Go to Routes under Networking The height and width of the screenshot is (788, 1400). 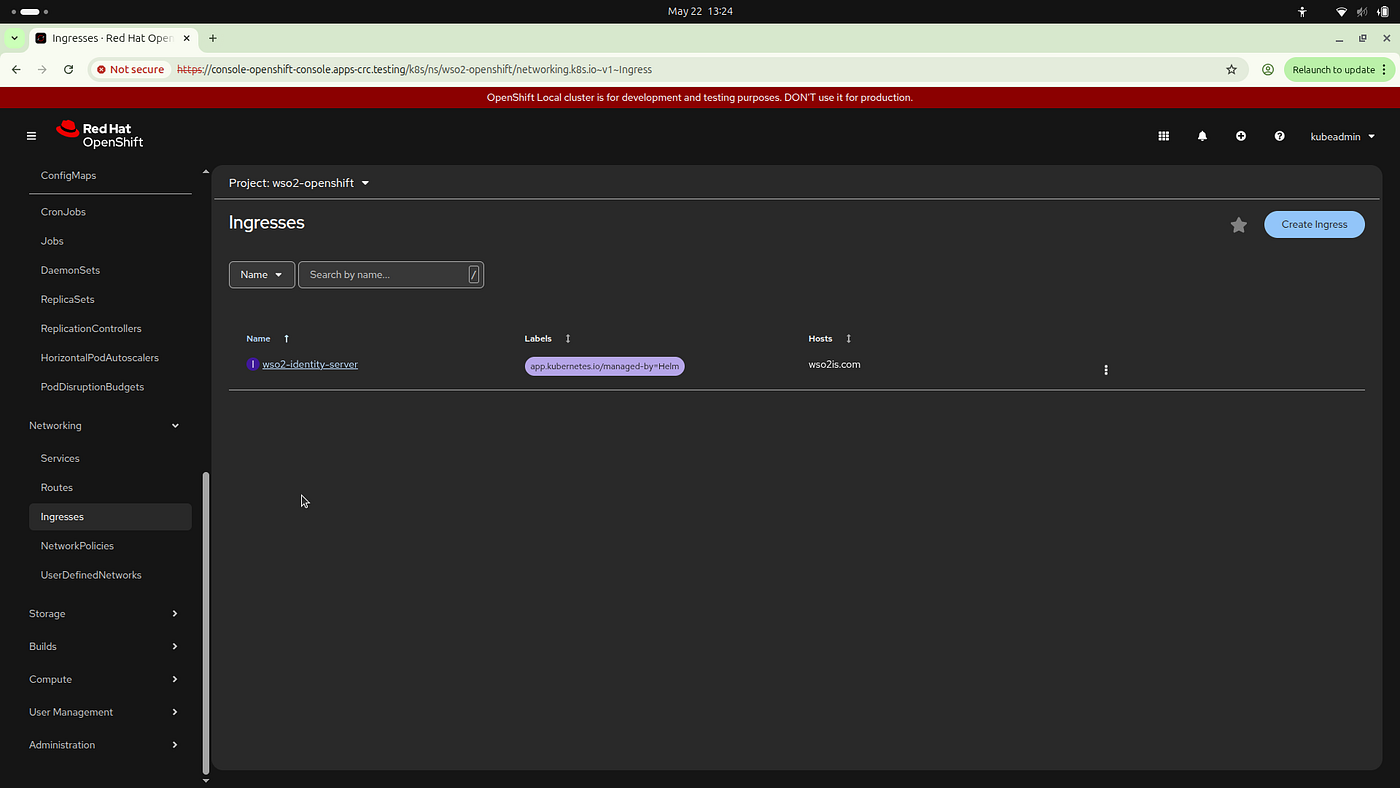tap(57, 488)
